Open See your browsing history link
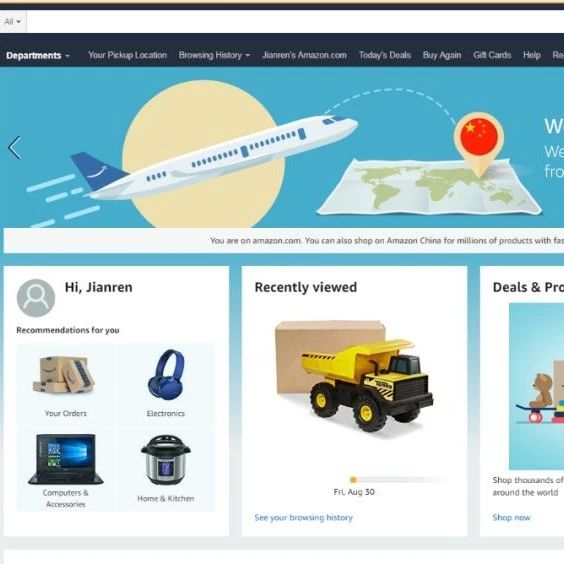Screen dimensions: 564x564 point(304,518)
